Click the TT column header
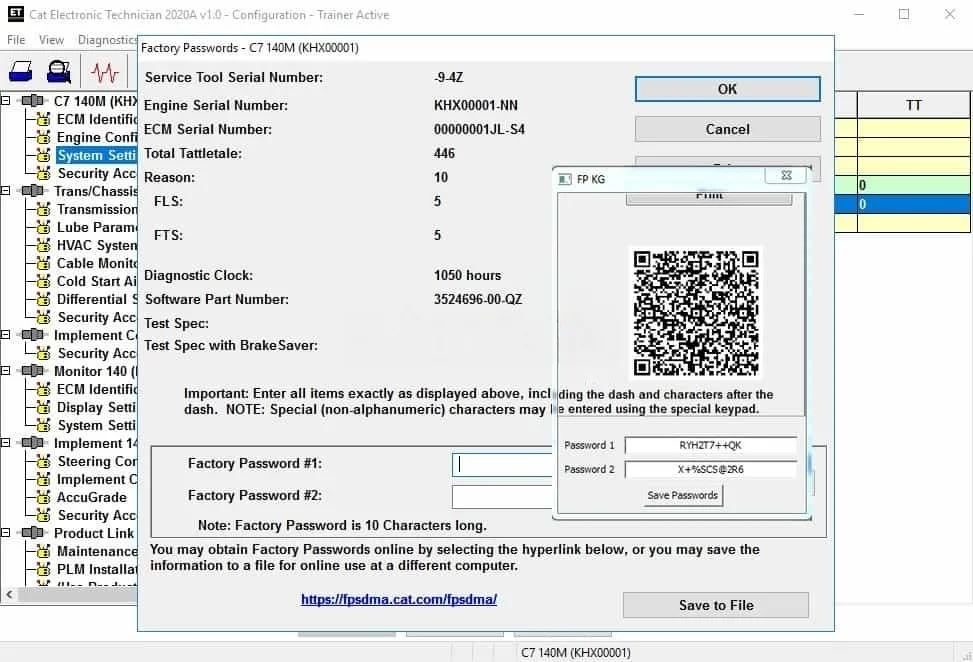Viewport: 973px width, 662px height. tap(913, 105)
